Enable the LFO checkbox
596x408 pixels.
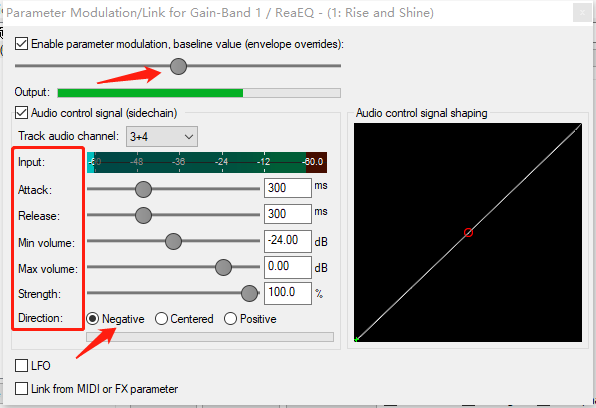tap(21, 365)
